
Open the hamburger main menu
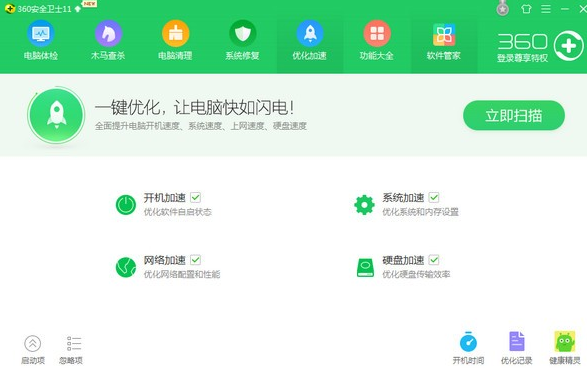pyautogui.click(x=546, y=9)
